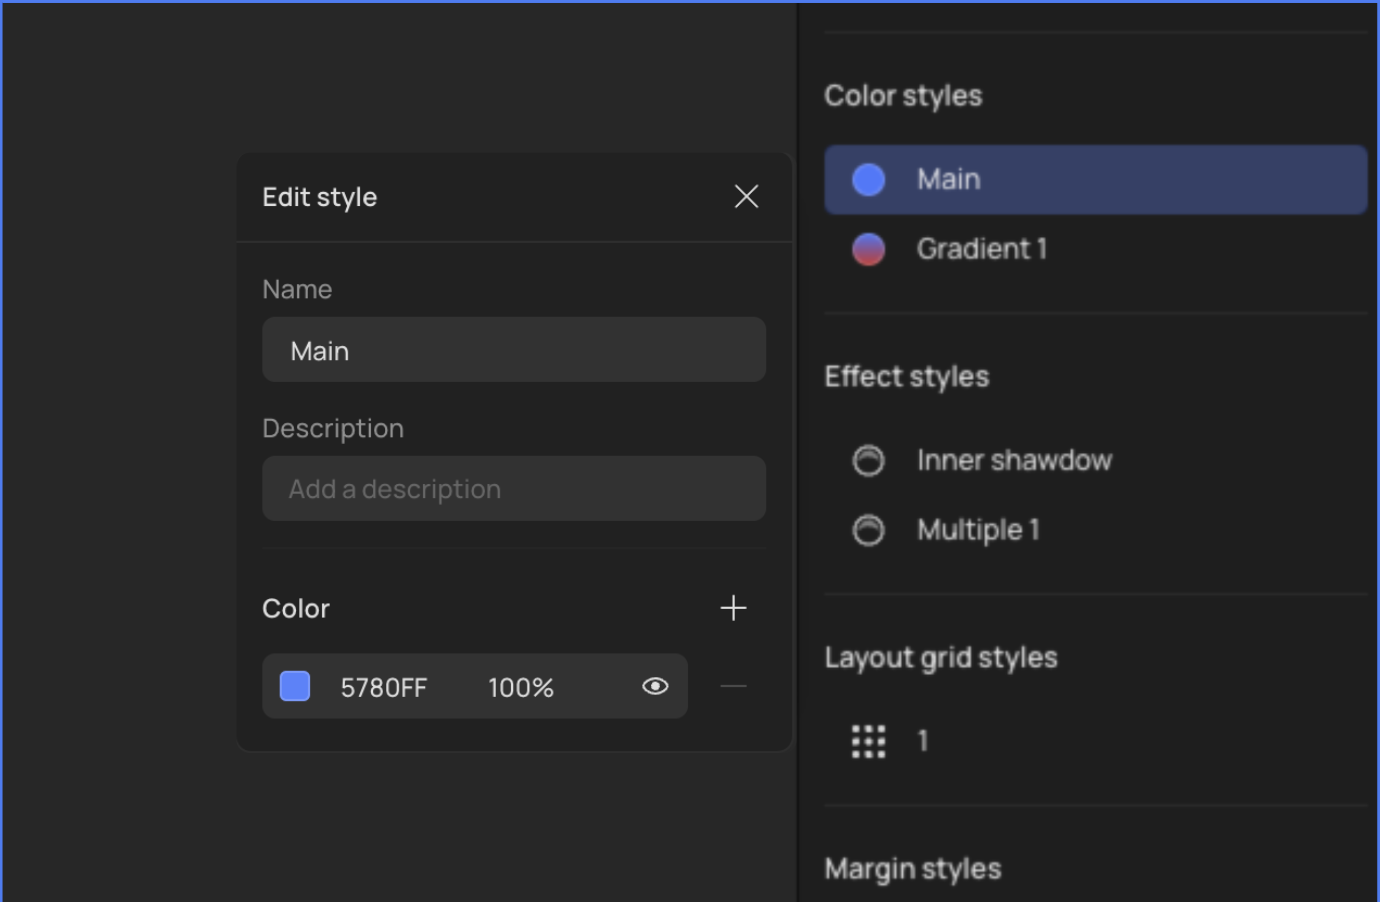Select Inner shawdow effect style
The height and width of the screenshot is (902, 1380).
(1095, 460)
